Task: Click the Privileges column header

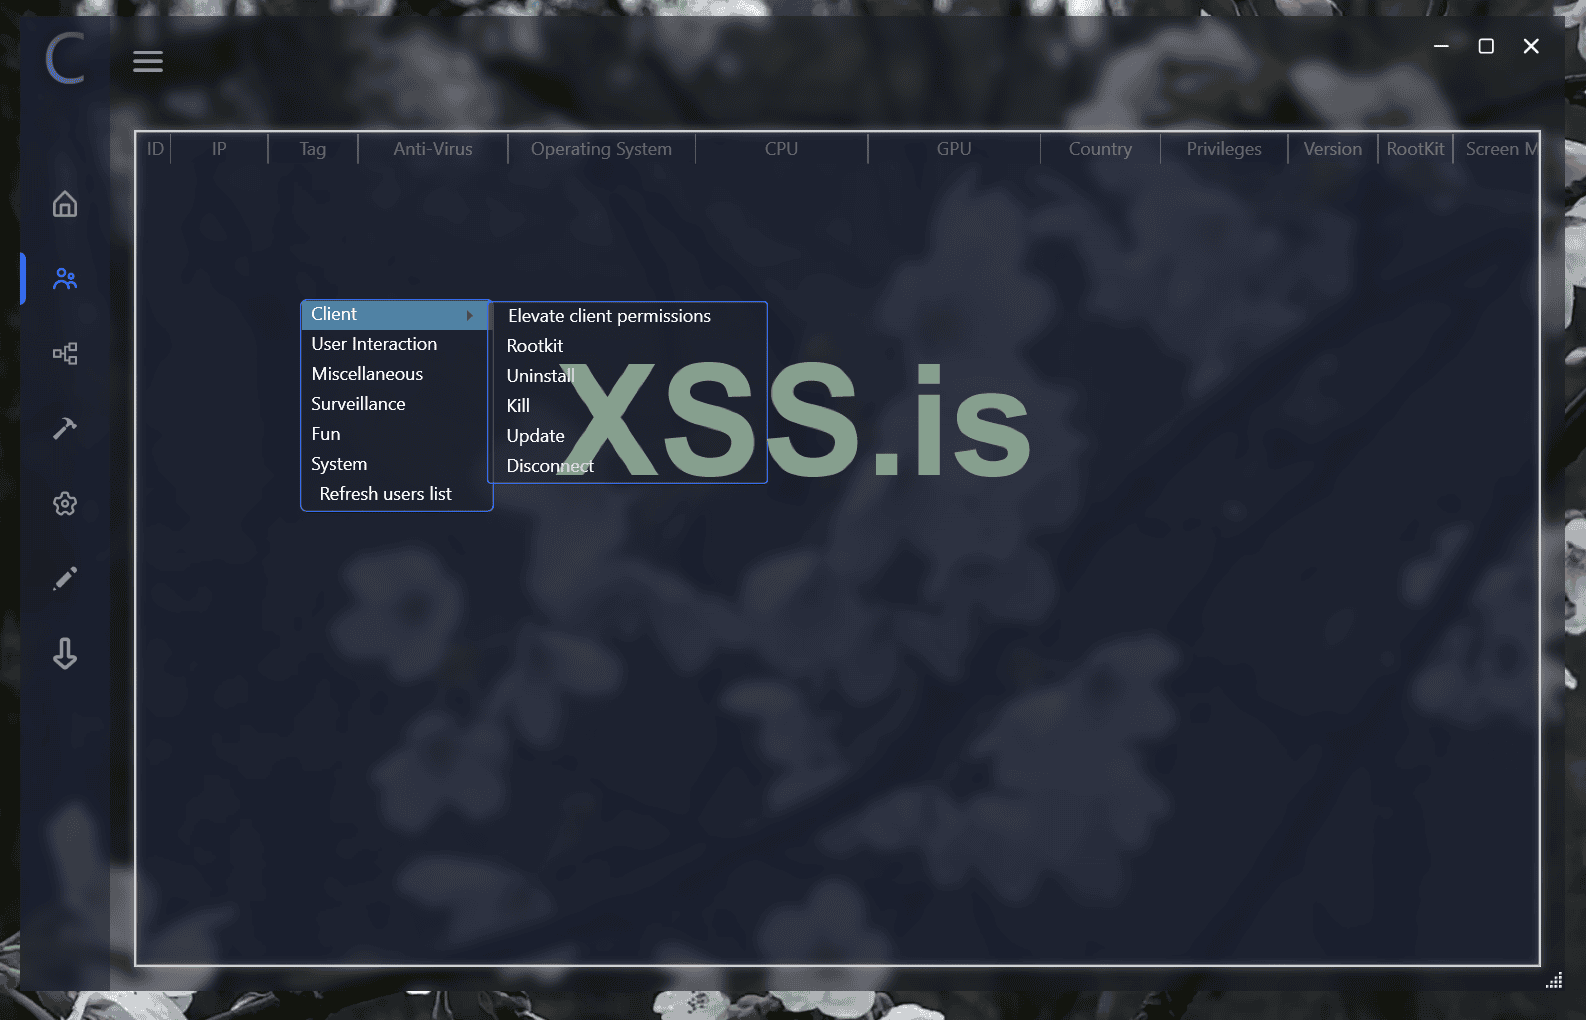Action: click(x=1224, y=149)
